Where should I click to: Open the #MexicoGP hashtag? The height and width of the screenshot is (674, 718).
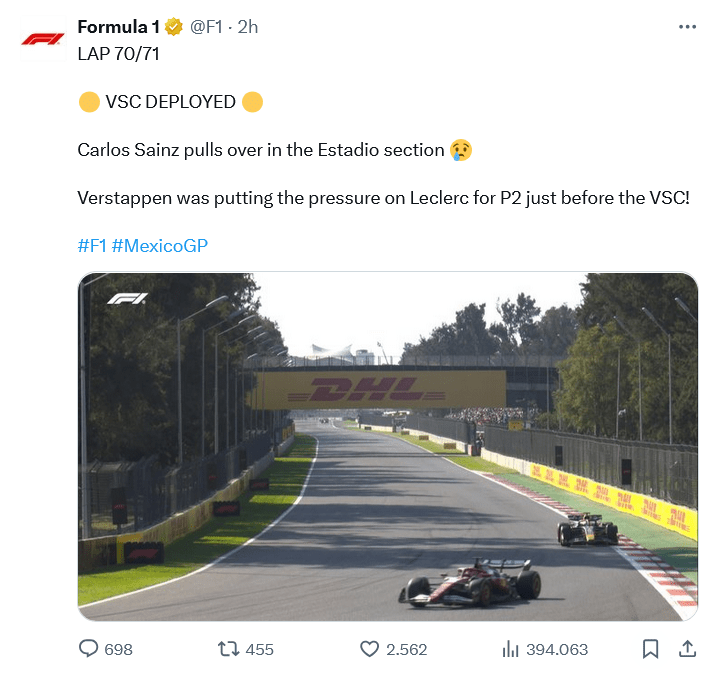160,246
